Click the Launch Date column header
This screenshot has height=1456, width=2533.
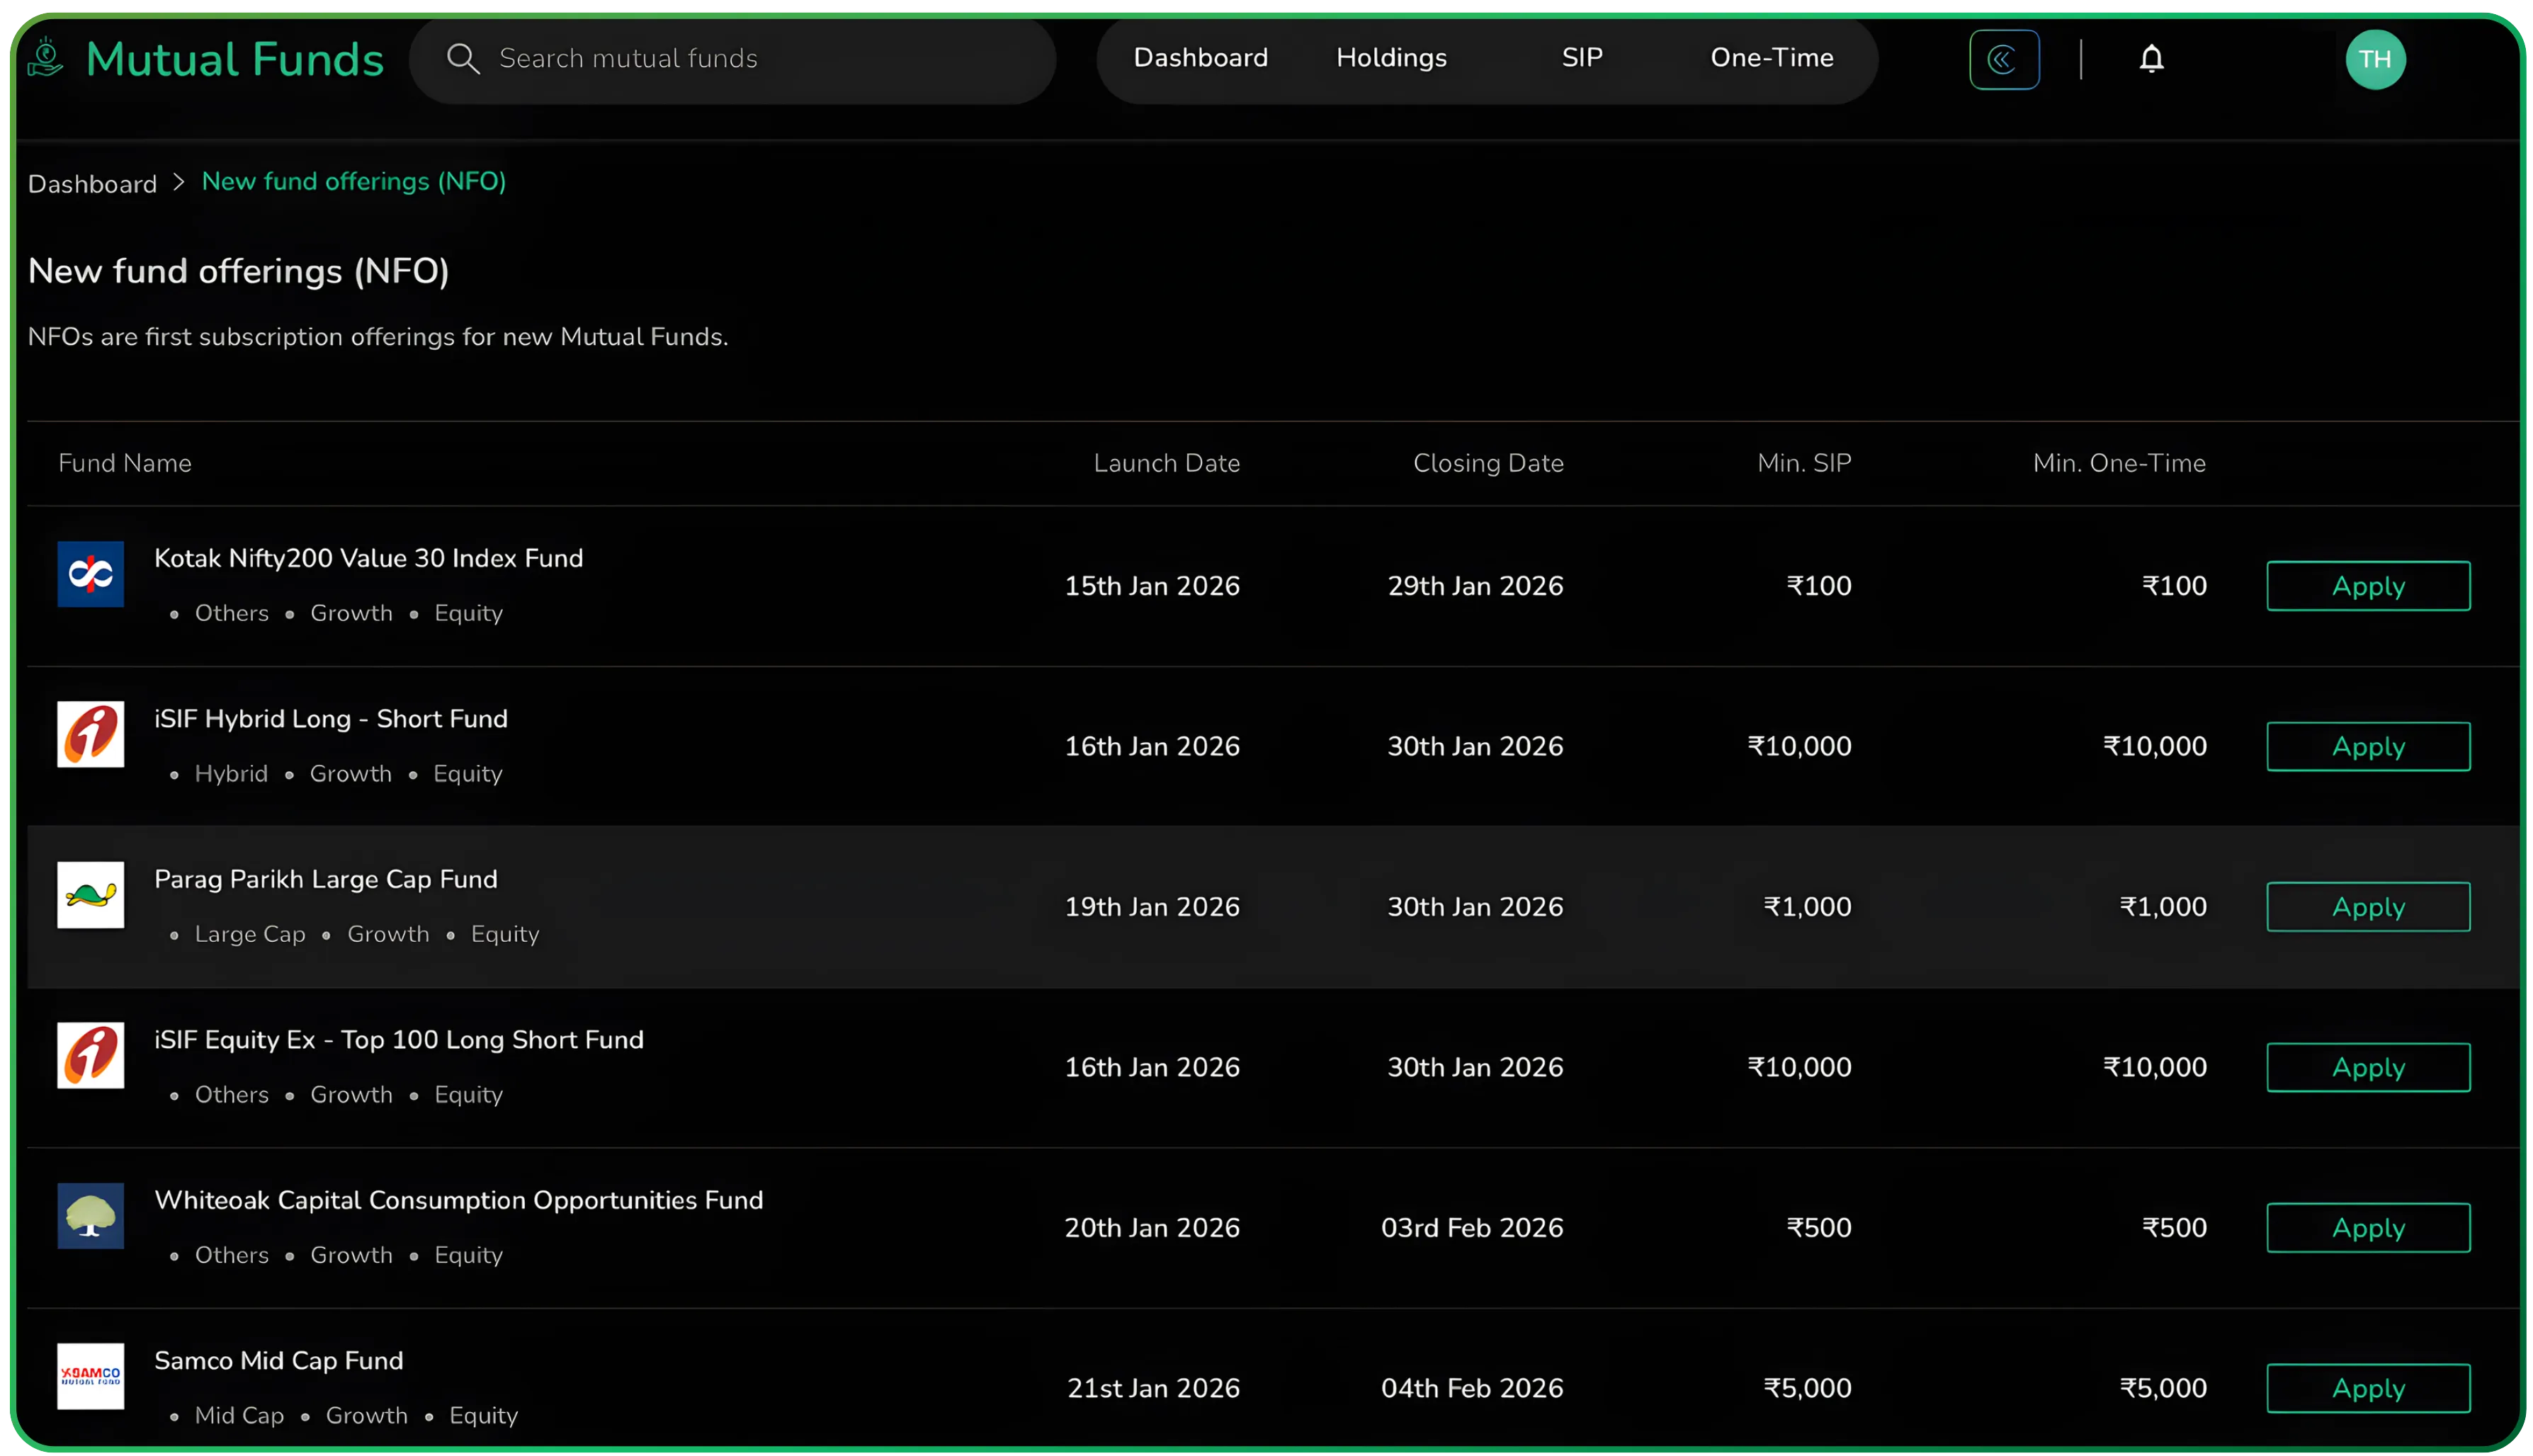[1166, 463]
